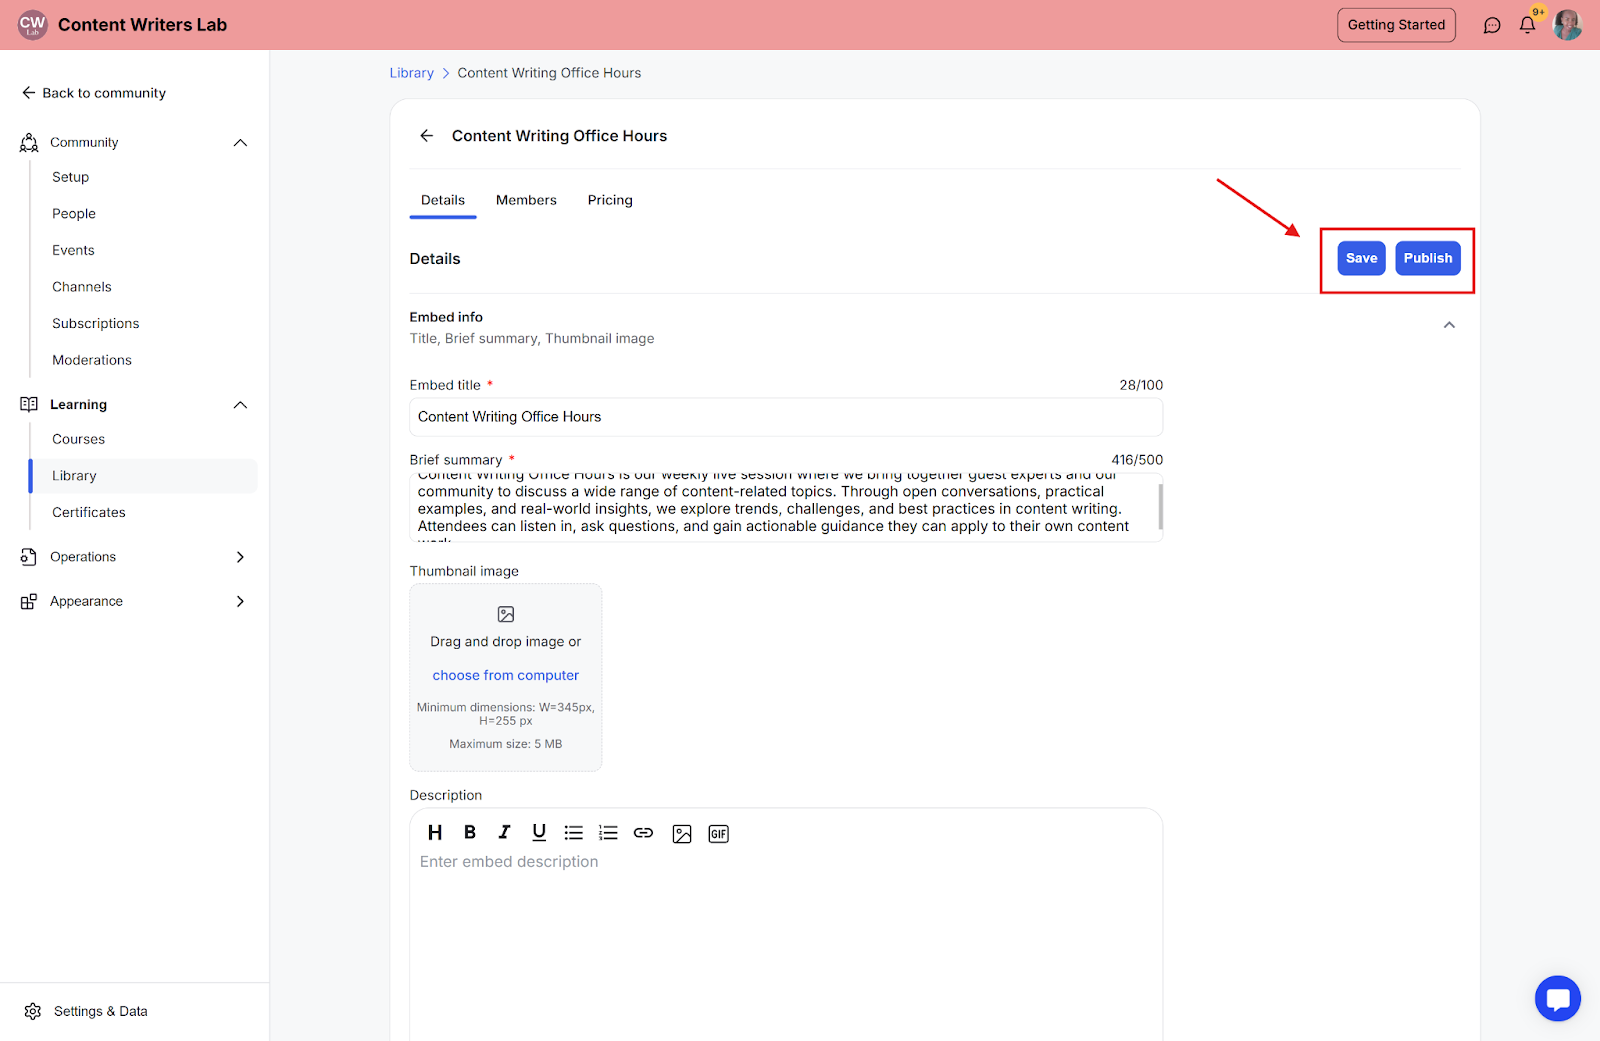Screen dimensions: 1600x1041
Task: Add a GIF to description
Action: point(718,834)
